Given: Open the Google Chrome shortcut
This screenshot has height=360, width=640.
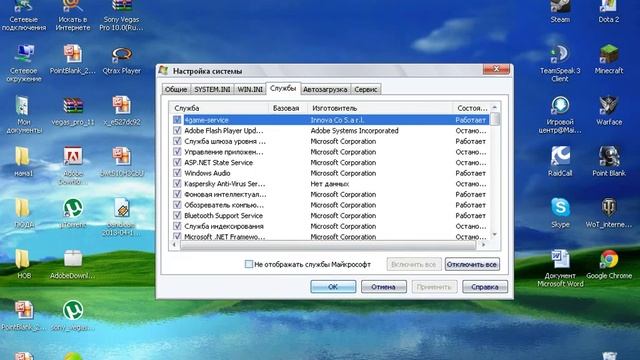Looking at the screenshot, I should [609, 264].
